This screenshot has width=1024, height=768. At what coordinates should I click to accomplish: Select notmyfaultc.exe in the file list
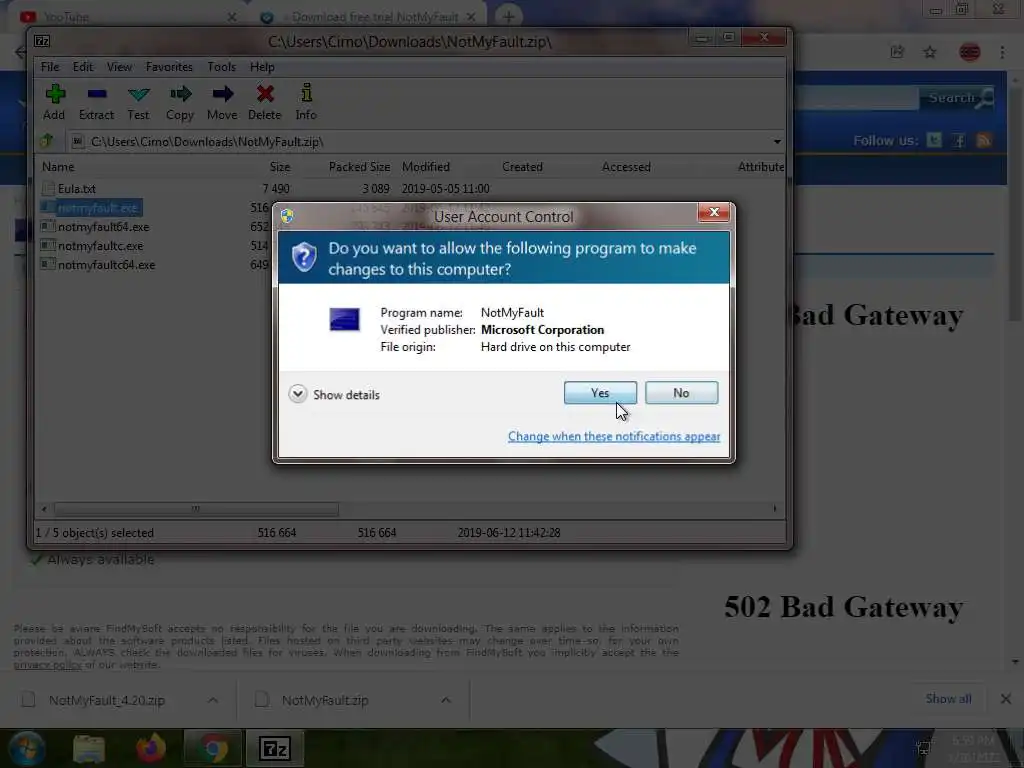101,246
